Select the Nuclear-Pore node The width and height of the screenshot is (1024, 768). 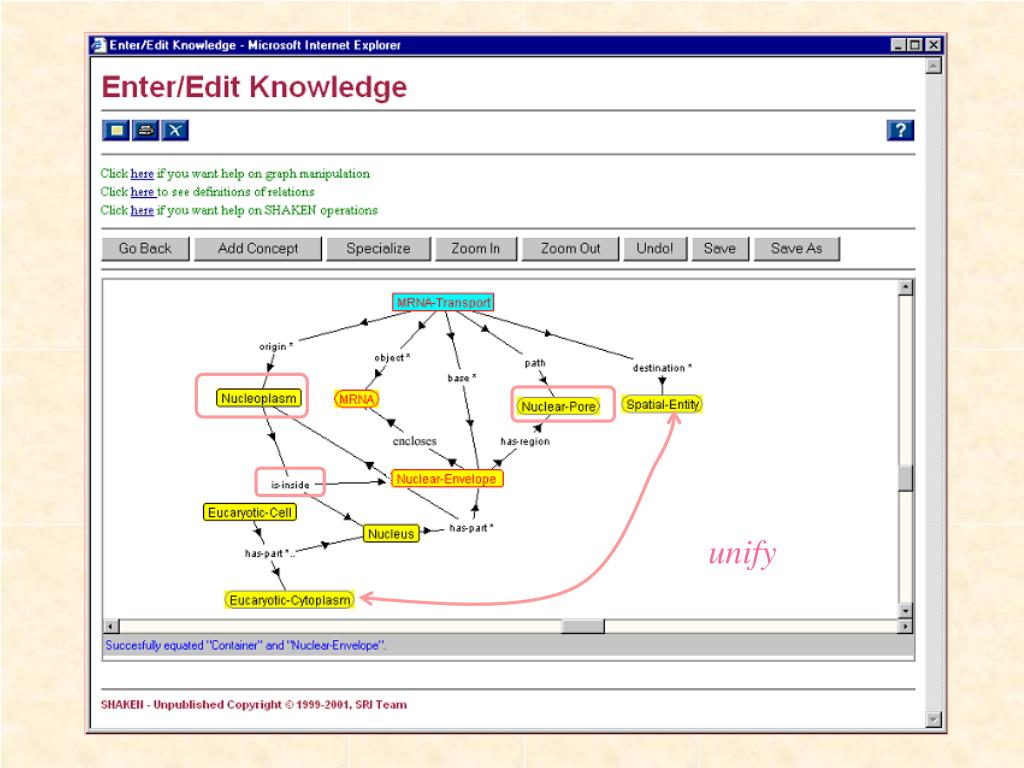558,406
